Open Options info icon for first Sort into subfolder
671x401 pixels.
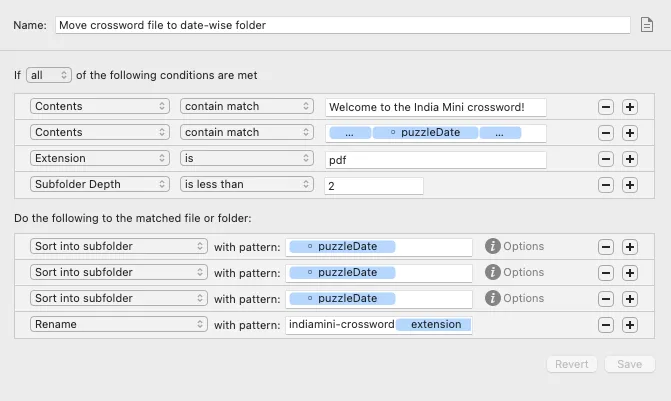point(493,246)
